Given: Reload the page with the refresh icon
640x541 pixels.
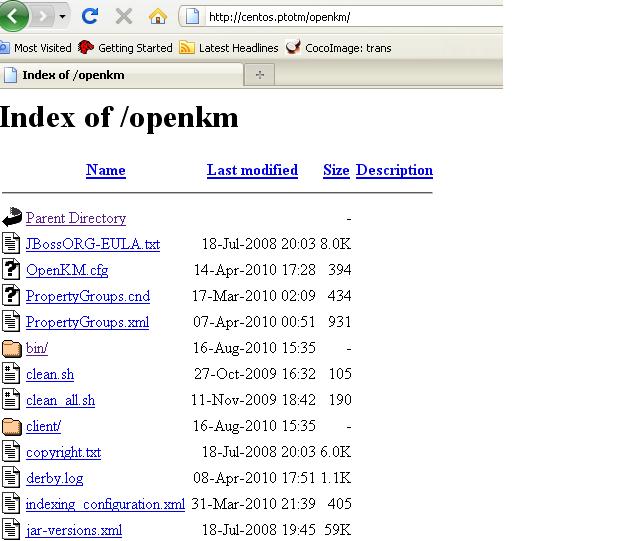Looking at the screenshot, I should click(x=89, y=16).
